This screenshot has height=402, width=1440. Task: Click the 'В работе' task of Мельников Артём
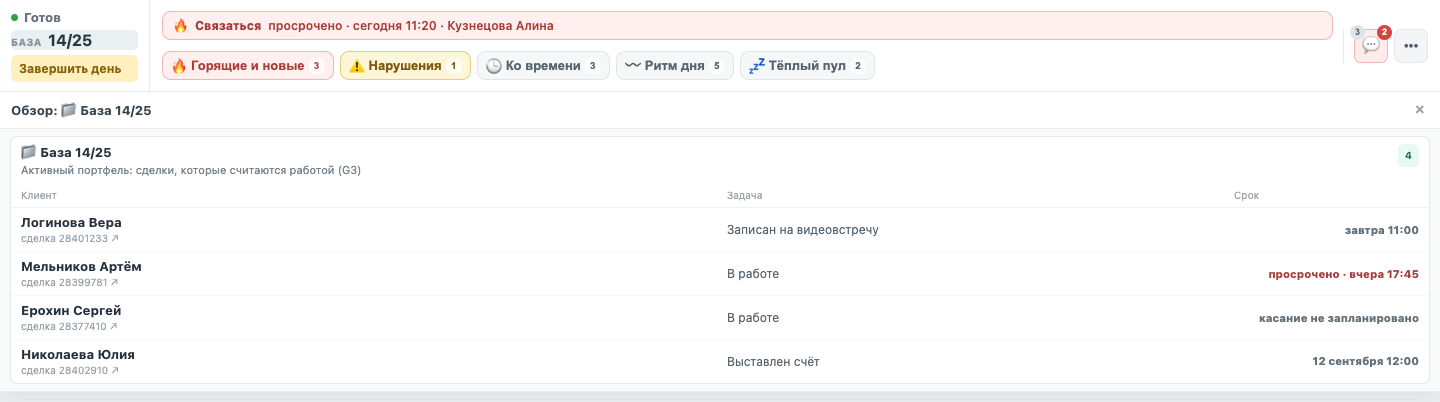(x=752, y=274)
